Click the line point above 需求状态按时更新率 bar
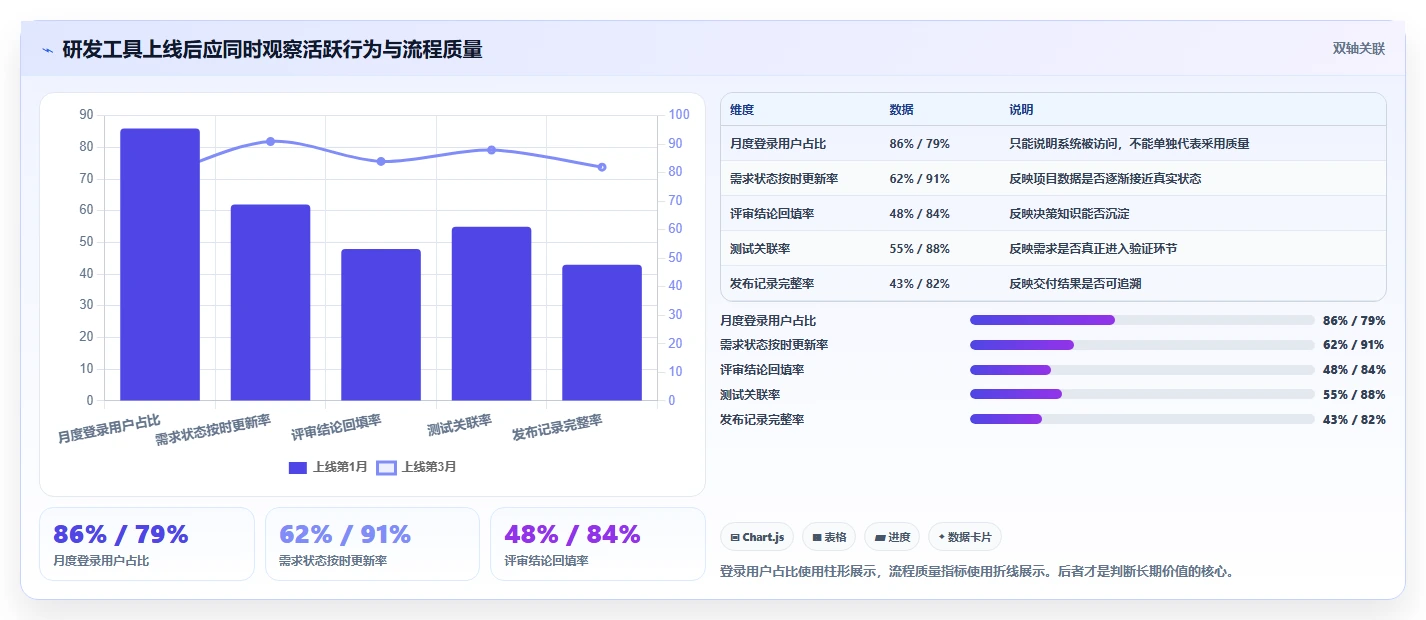This screenshot has height=620, width=1426. pos(270,141)
